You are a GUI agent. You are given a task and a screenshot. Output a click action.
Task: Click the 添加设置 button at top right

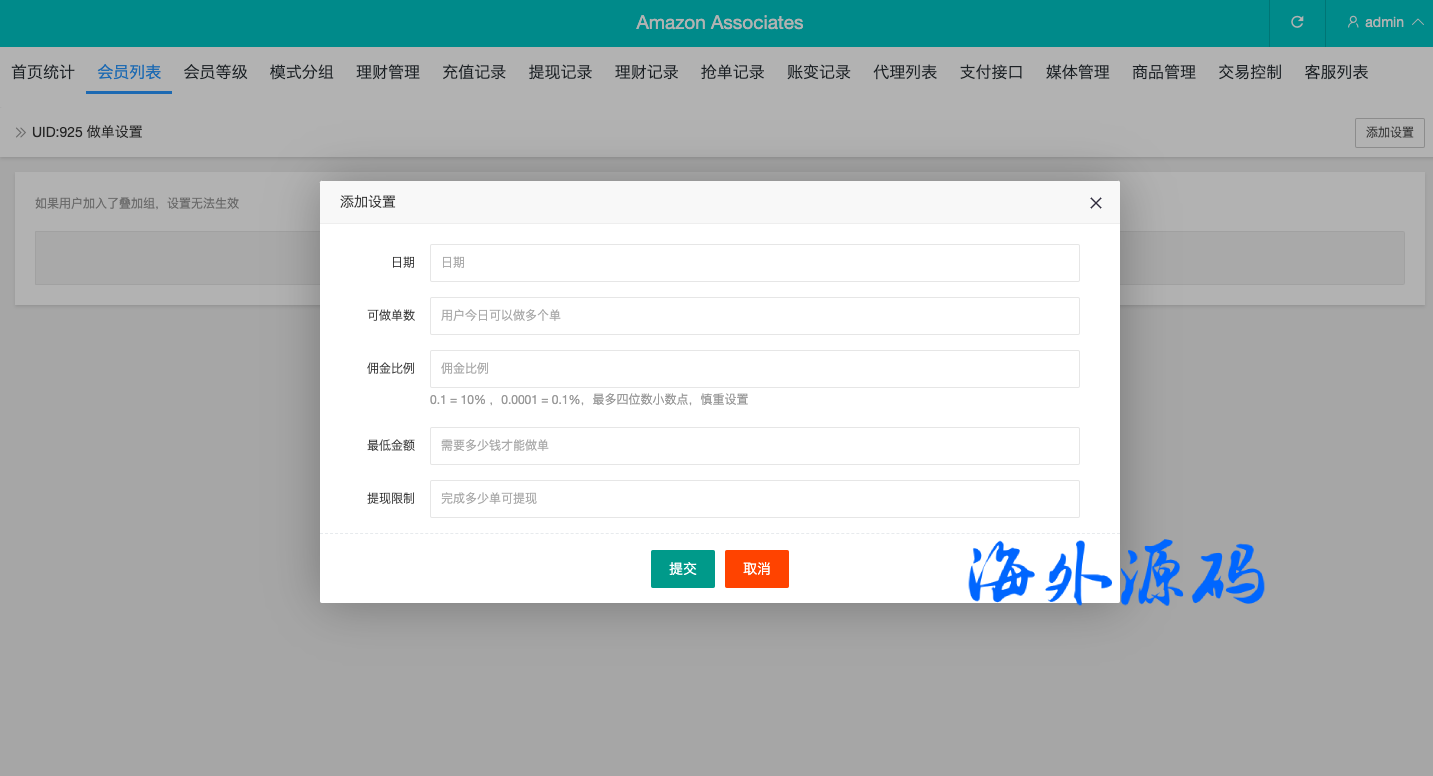pyautogui.click(x=1389, y=133)
